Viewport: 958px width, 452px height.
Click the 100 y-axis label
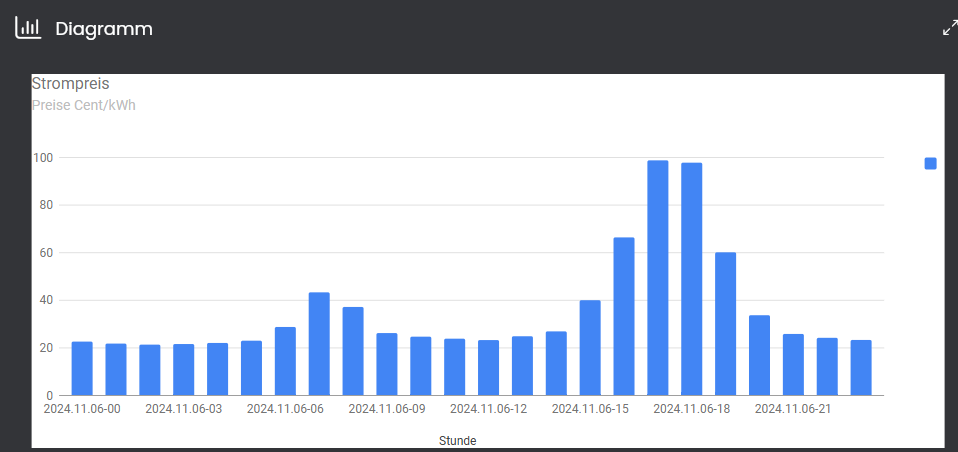point(45,158)
